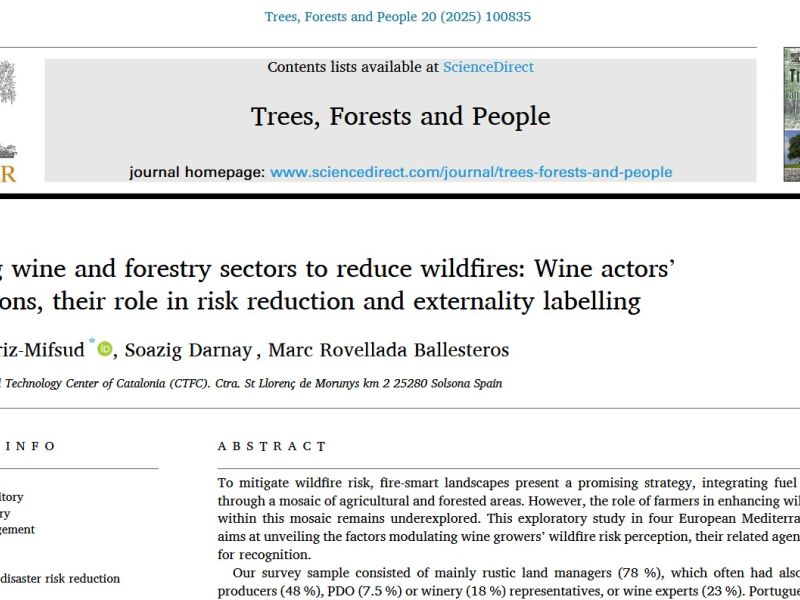Click the orange Elsevier wordmark letters
Screen dimensions: 800x600
[x=8, y=174]
